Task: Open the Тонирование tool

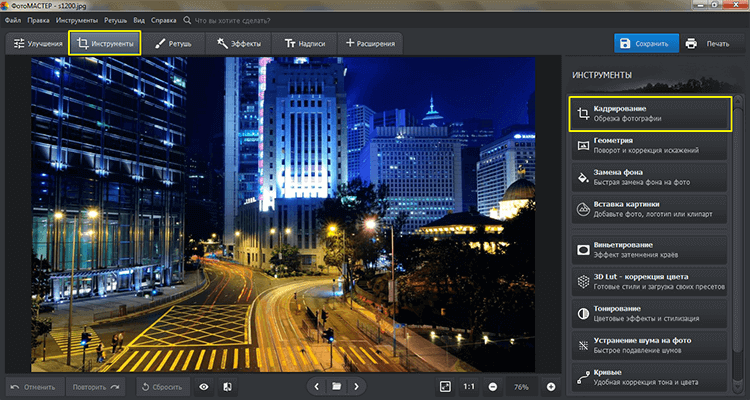Action: [650, 314]
